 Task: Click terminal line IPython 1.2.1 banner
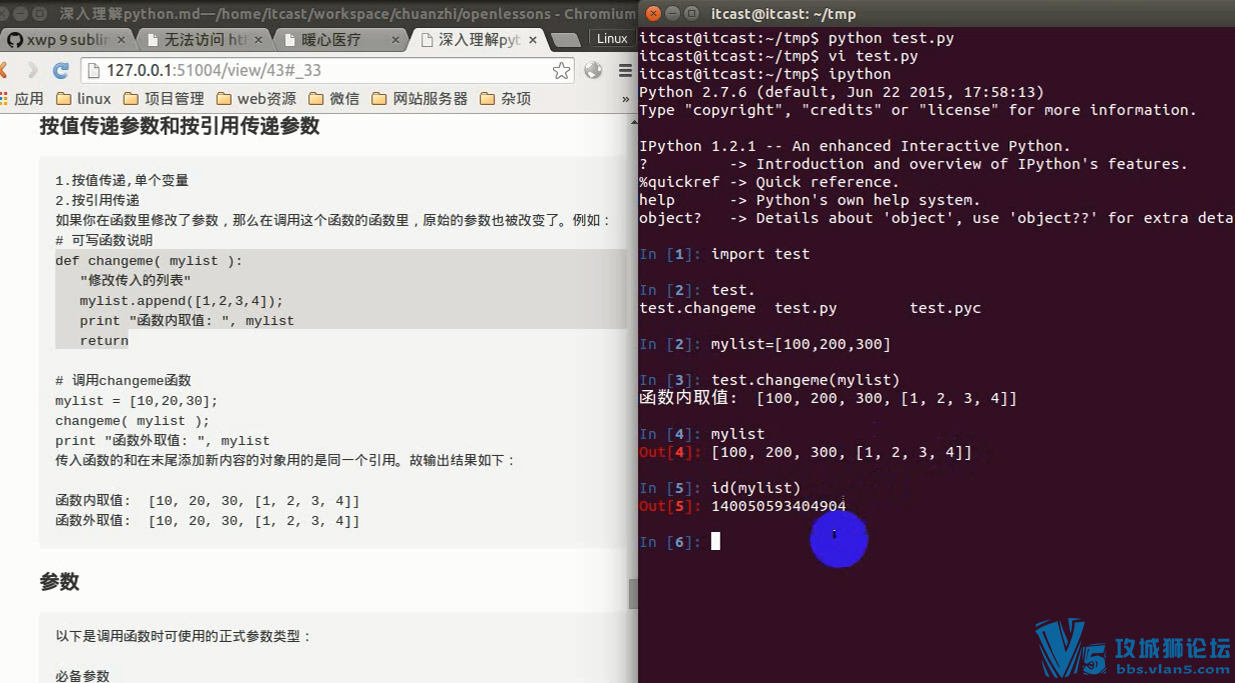click(x=855, y=146)
